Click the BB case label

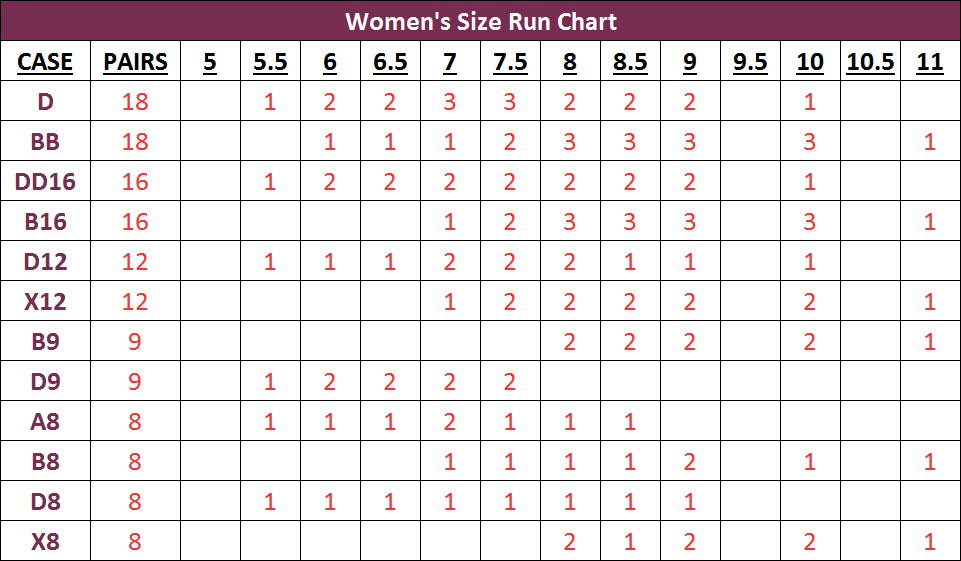(45, 142)
